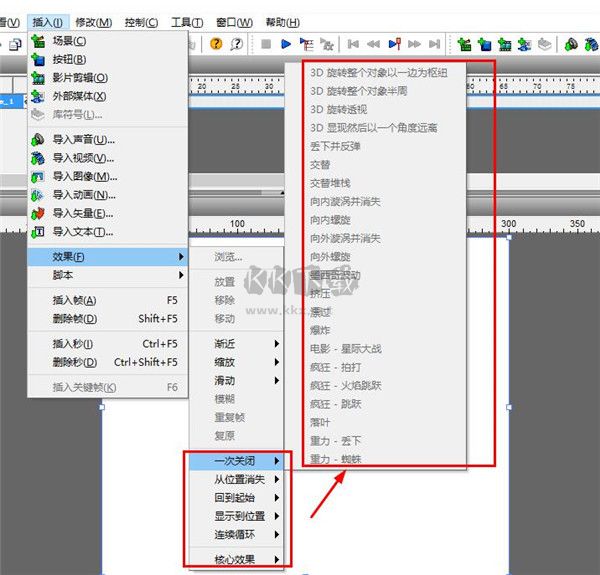Click the copy icon at toolbar's left
Screen dimensions: 600x575
click(16, 44)
